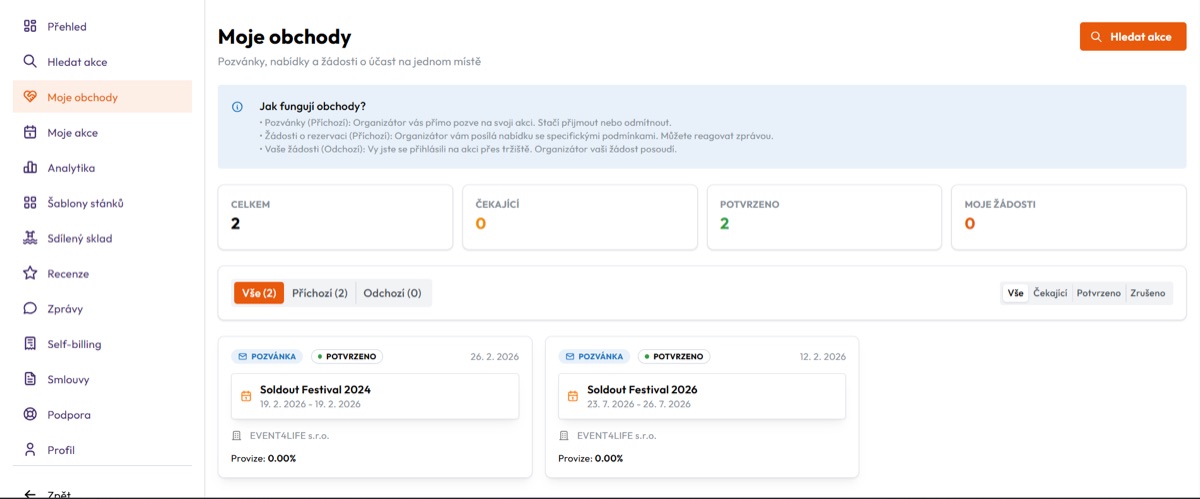Filter by Zrušeno status
This screenshot has height=499, width=1200.
pyautogui.click(x=1148, y=293)
